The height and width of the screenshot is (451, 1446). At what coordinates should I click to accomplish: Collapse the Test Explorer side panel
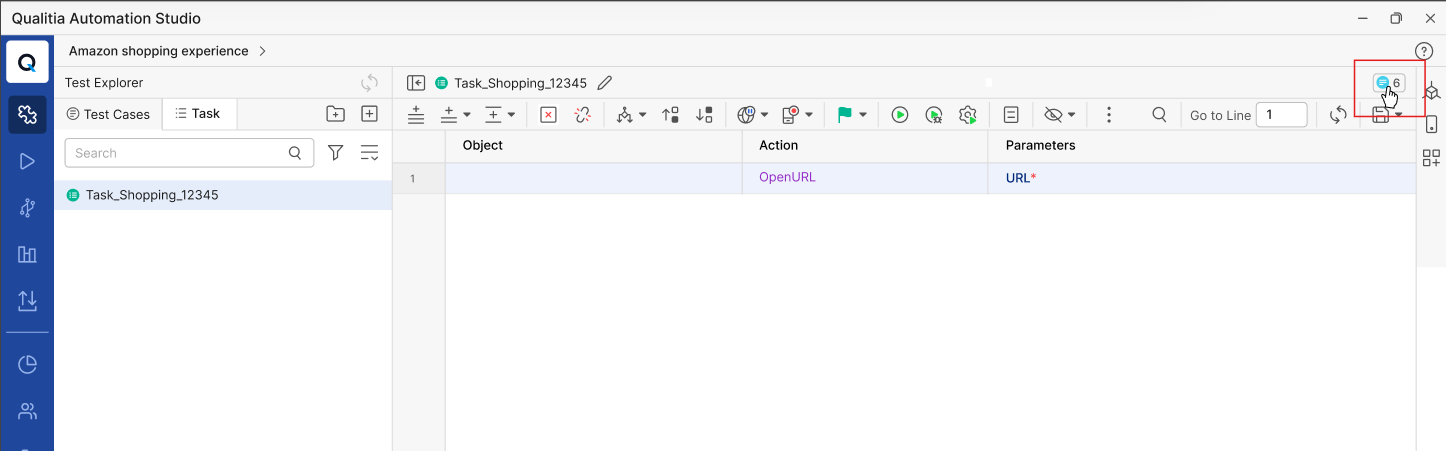417,83
